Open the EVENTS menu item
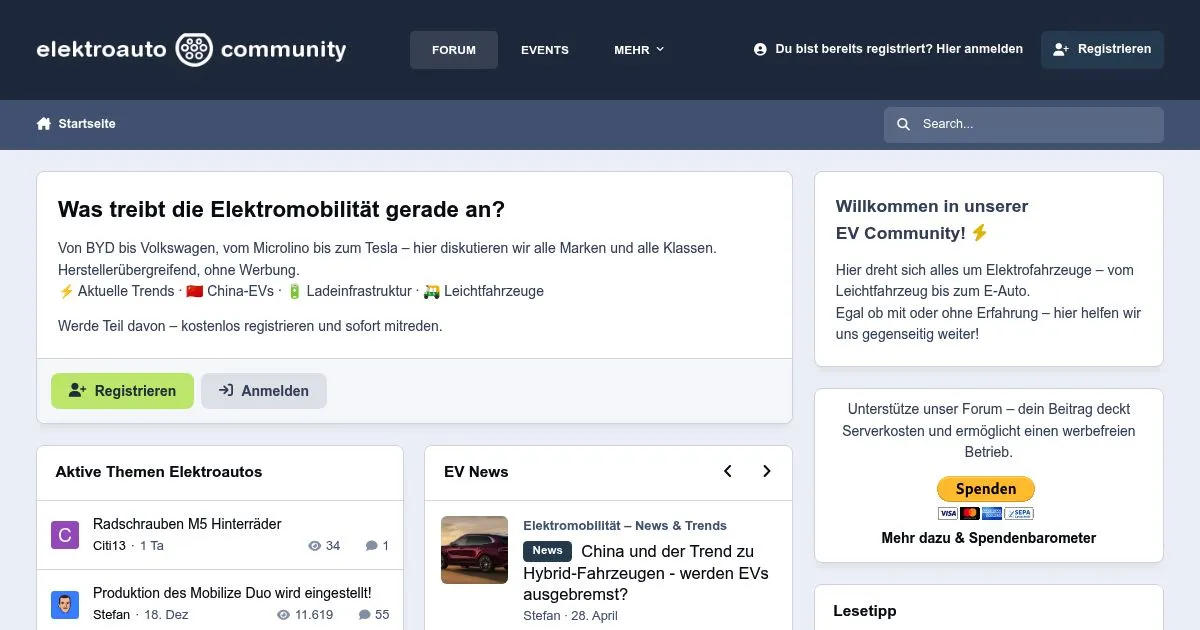Viewport: 1200px width, 630px height. [x=545, y=50]
